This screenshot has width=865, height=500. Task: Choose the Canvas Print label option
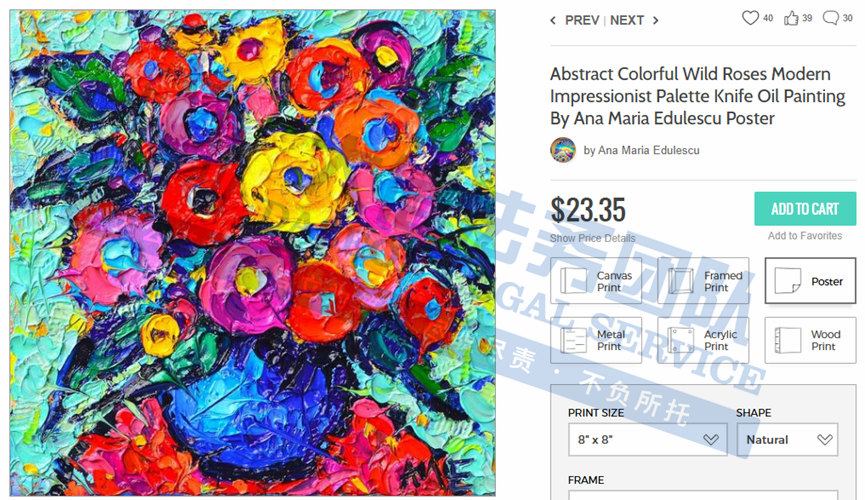pyautogui.click(x=614, y=281)
